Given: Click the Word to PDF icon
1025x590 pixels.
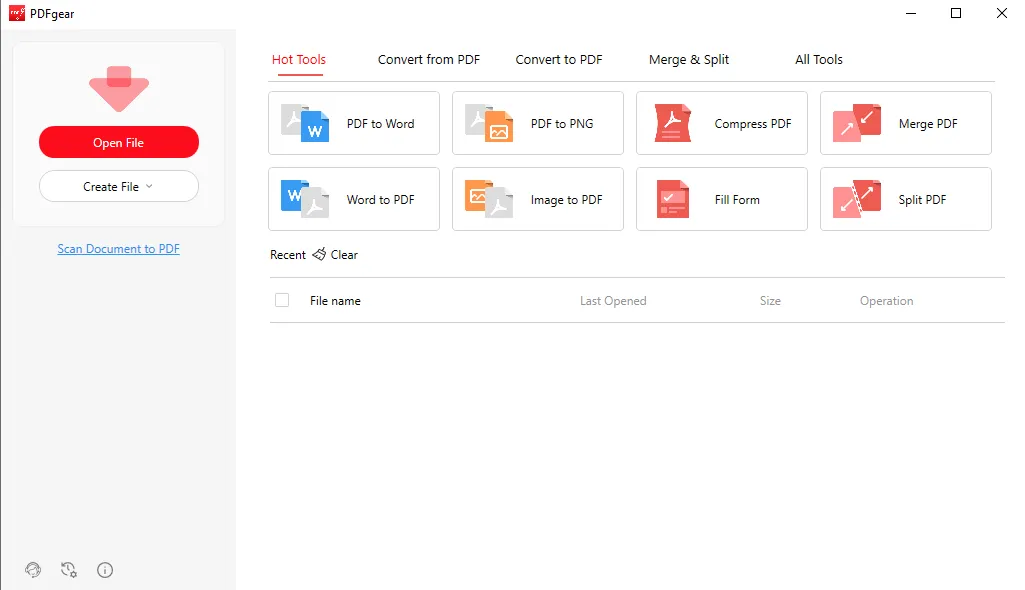Looking at the screenshot, I should click(305, 199).
